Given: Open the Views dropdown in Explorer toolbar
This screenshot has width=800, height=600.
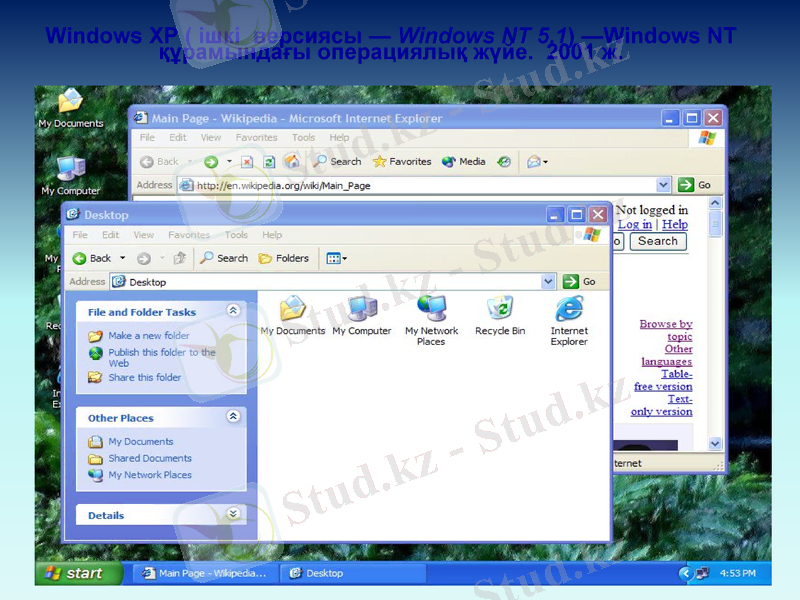Looking at the screenshot, I should click(x=336, y=258).
